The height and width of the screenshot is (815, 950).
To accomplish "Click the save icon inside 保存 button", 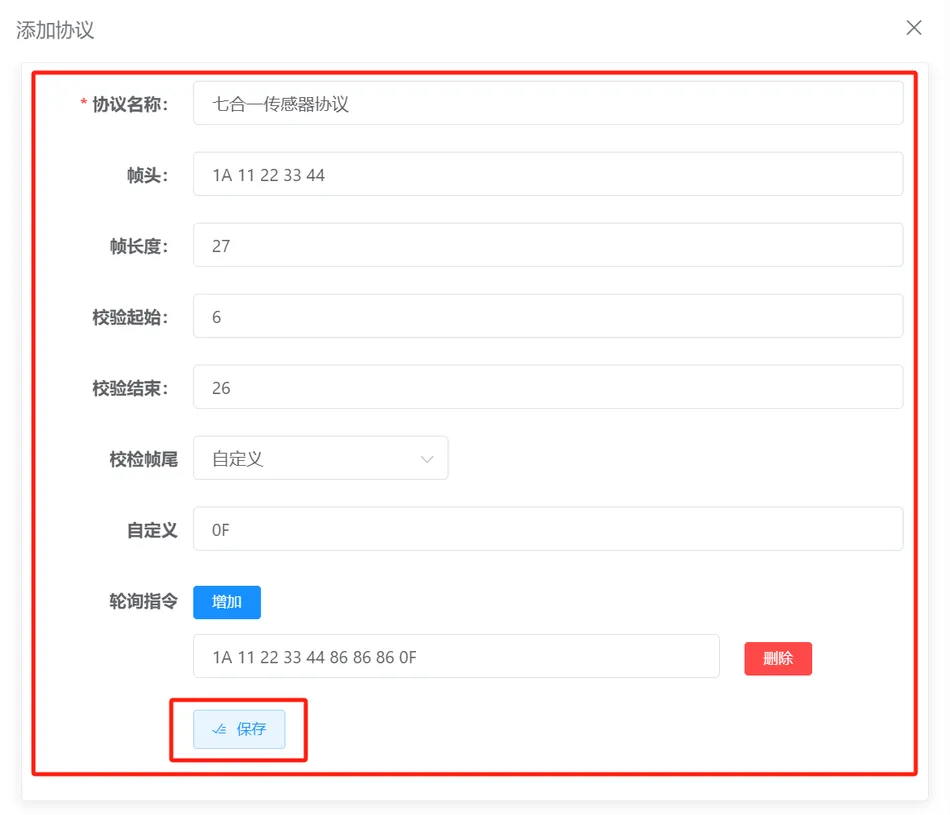I will point(219,729).
